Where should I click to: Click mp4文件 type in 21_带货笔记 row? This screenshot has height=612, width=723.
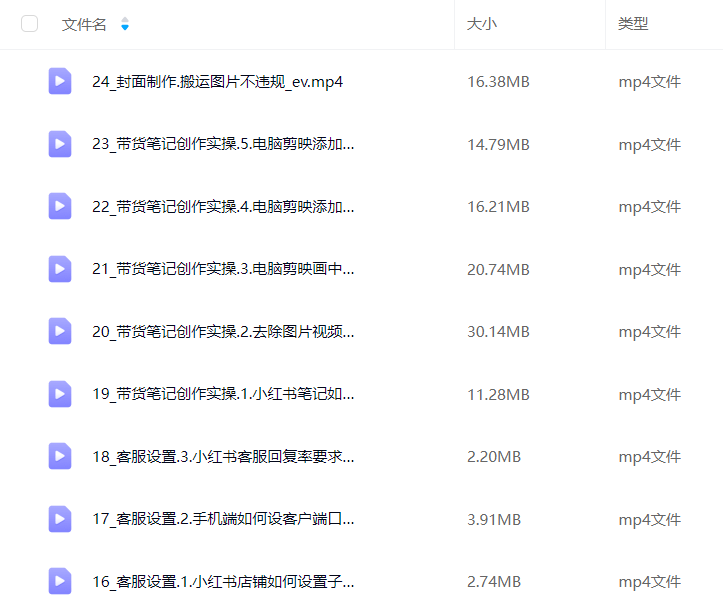click(x=649, y=269)
